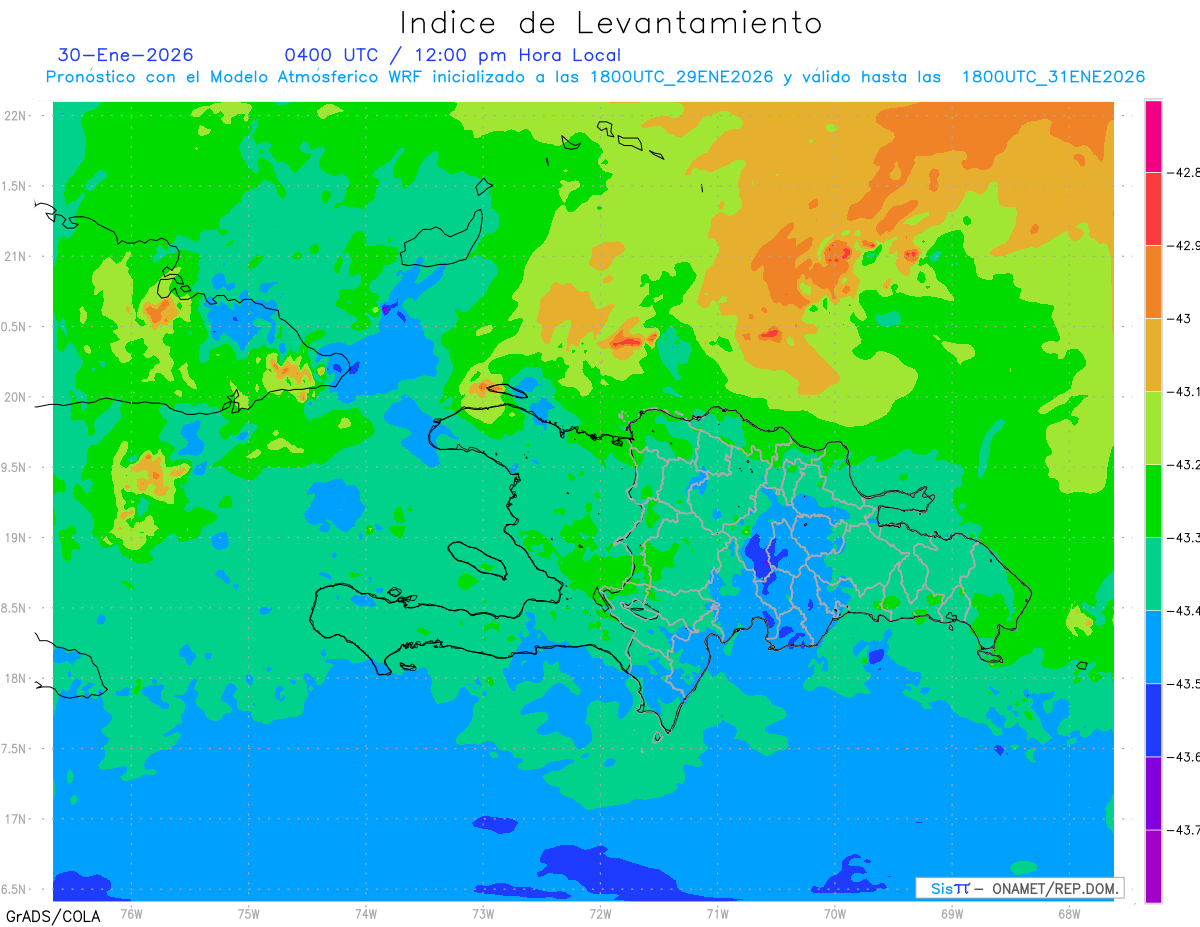
Task: Click the "76W" longitude axis label
Action: [131, 914]
